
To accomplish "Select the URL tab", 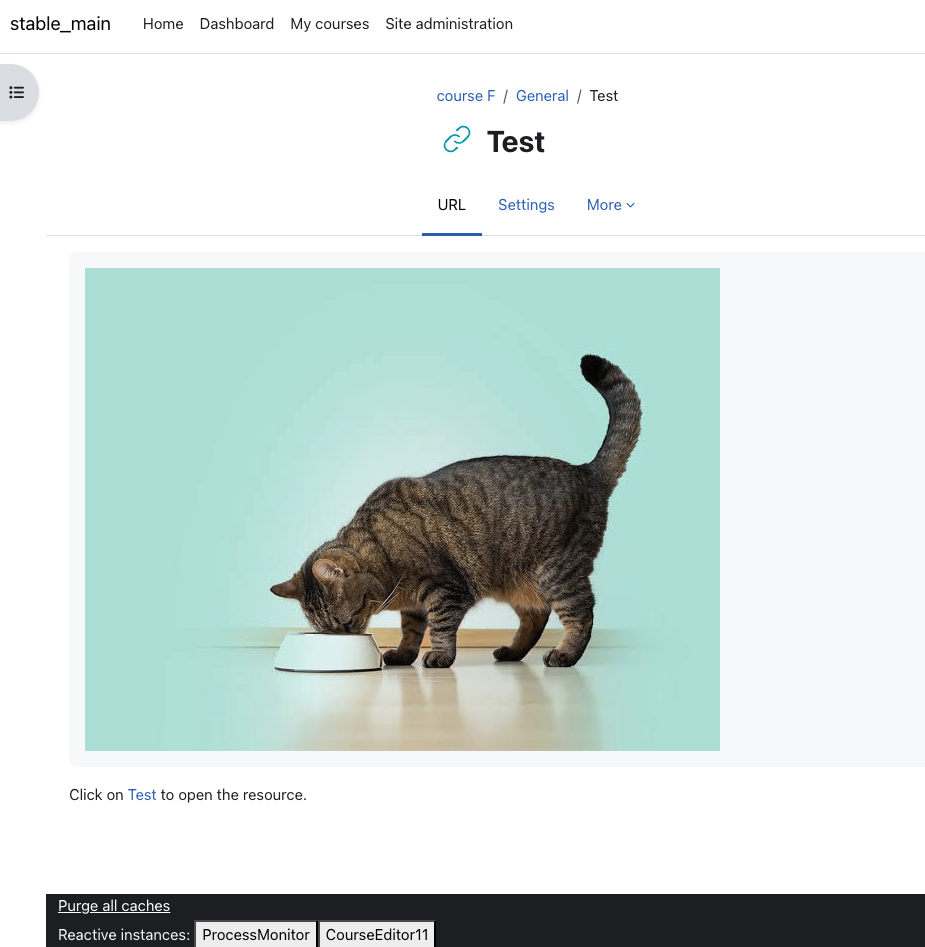I will click(x=452, y=205).
